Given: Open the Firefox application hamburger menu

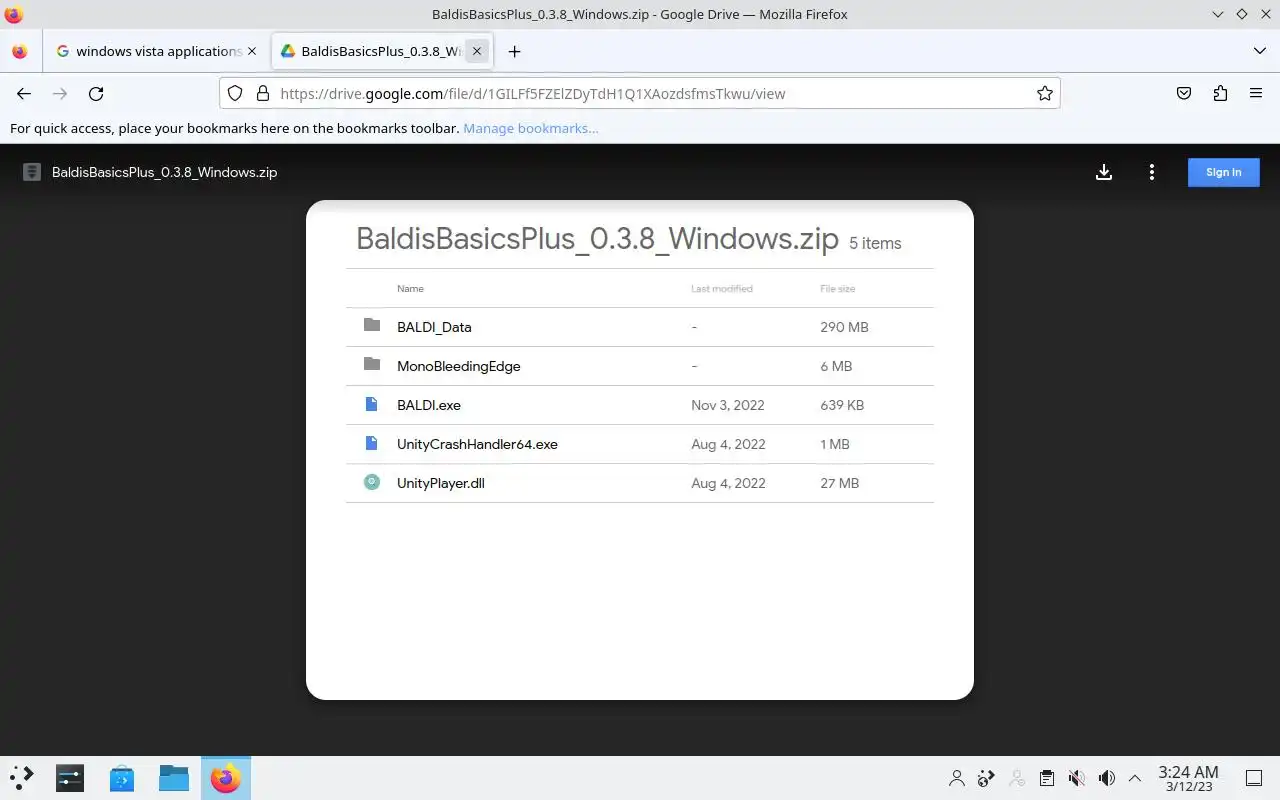Looking at the screenshot, I should click(x=1256, y=93).
